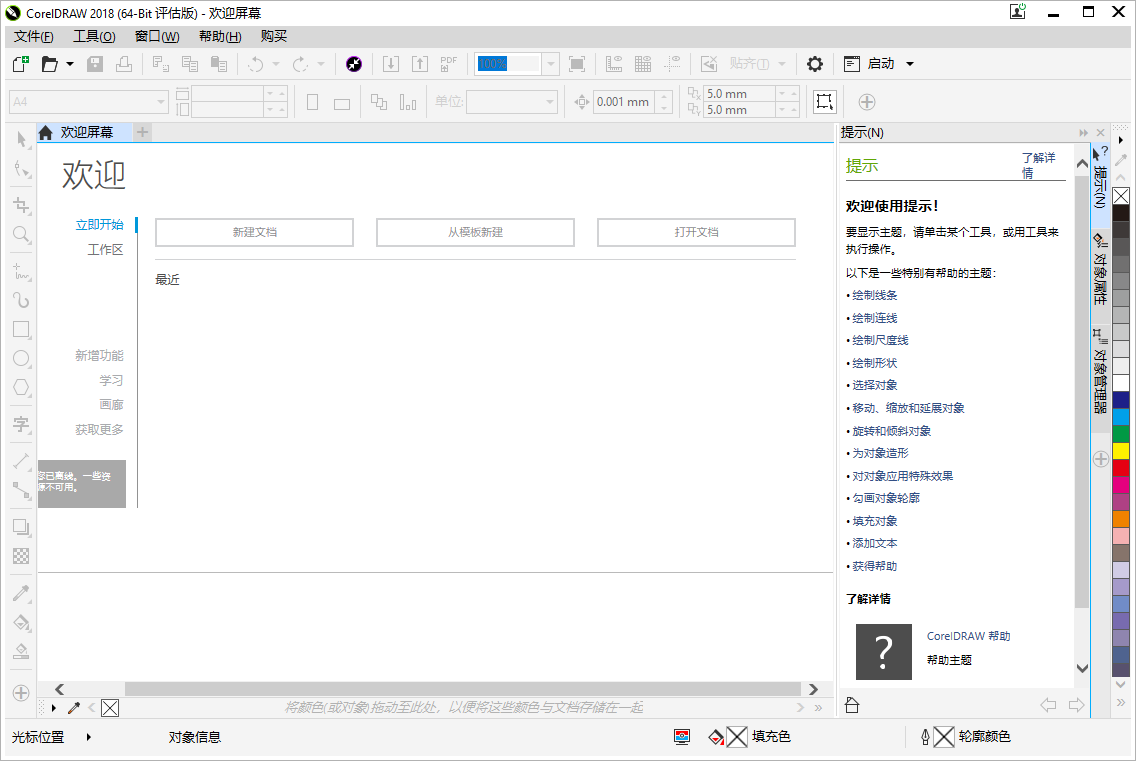Viewport: 1136px width, 761px height.
Task: Select 立即开始 in welcome sidebar
Action: 99,225
